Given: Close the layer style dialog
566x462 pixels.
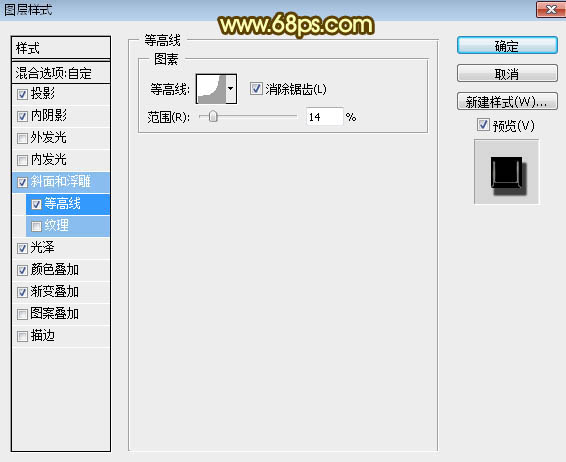Looking at the screenshot, I should [551, 9].
